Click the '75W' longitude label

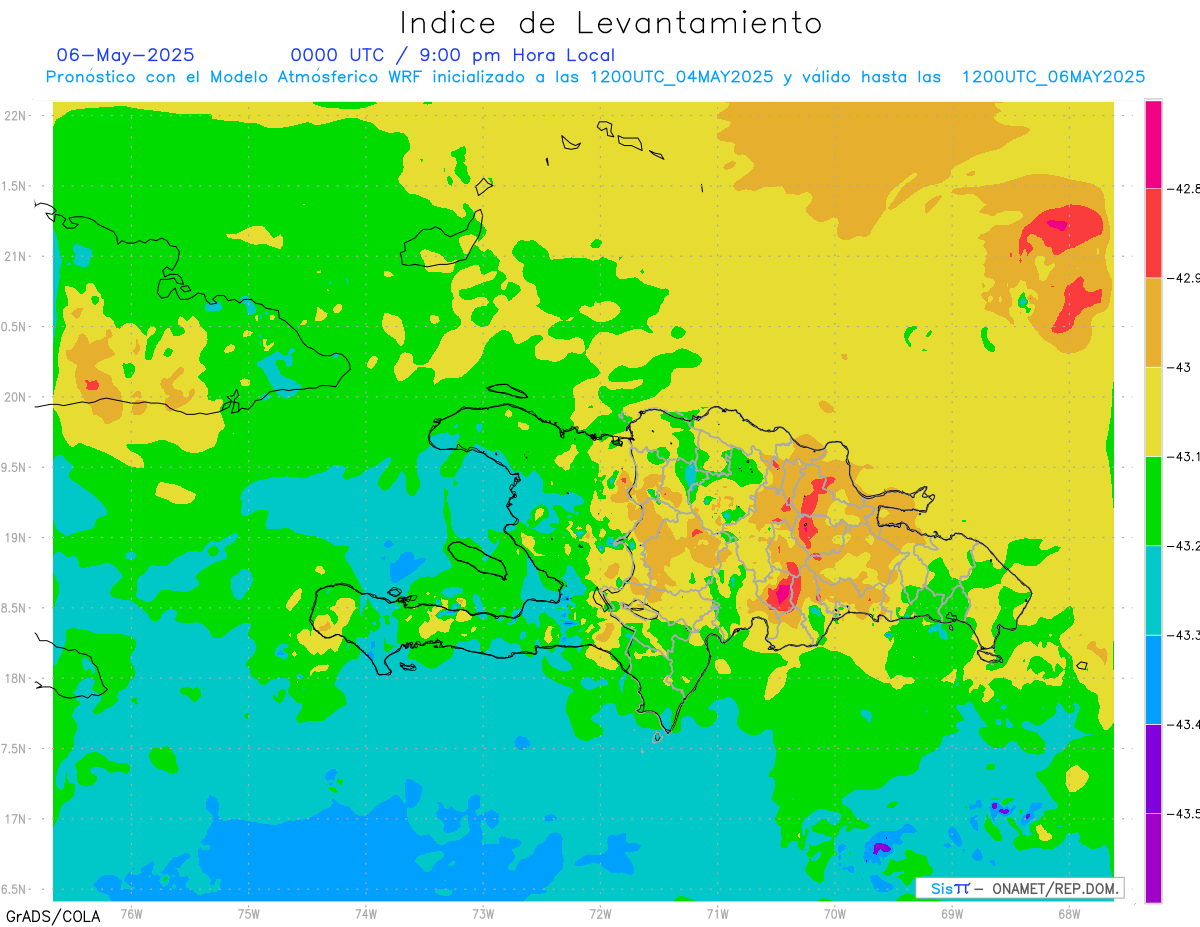tap(248, 913)
